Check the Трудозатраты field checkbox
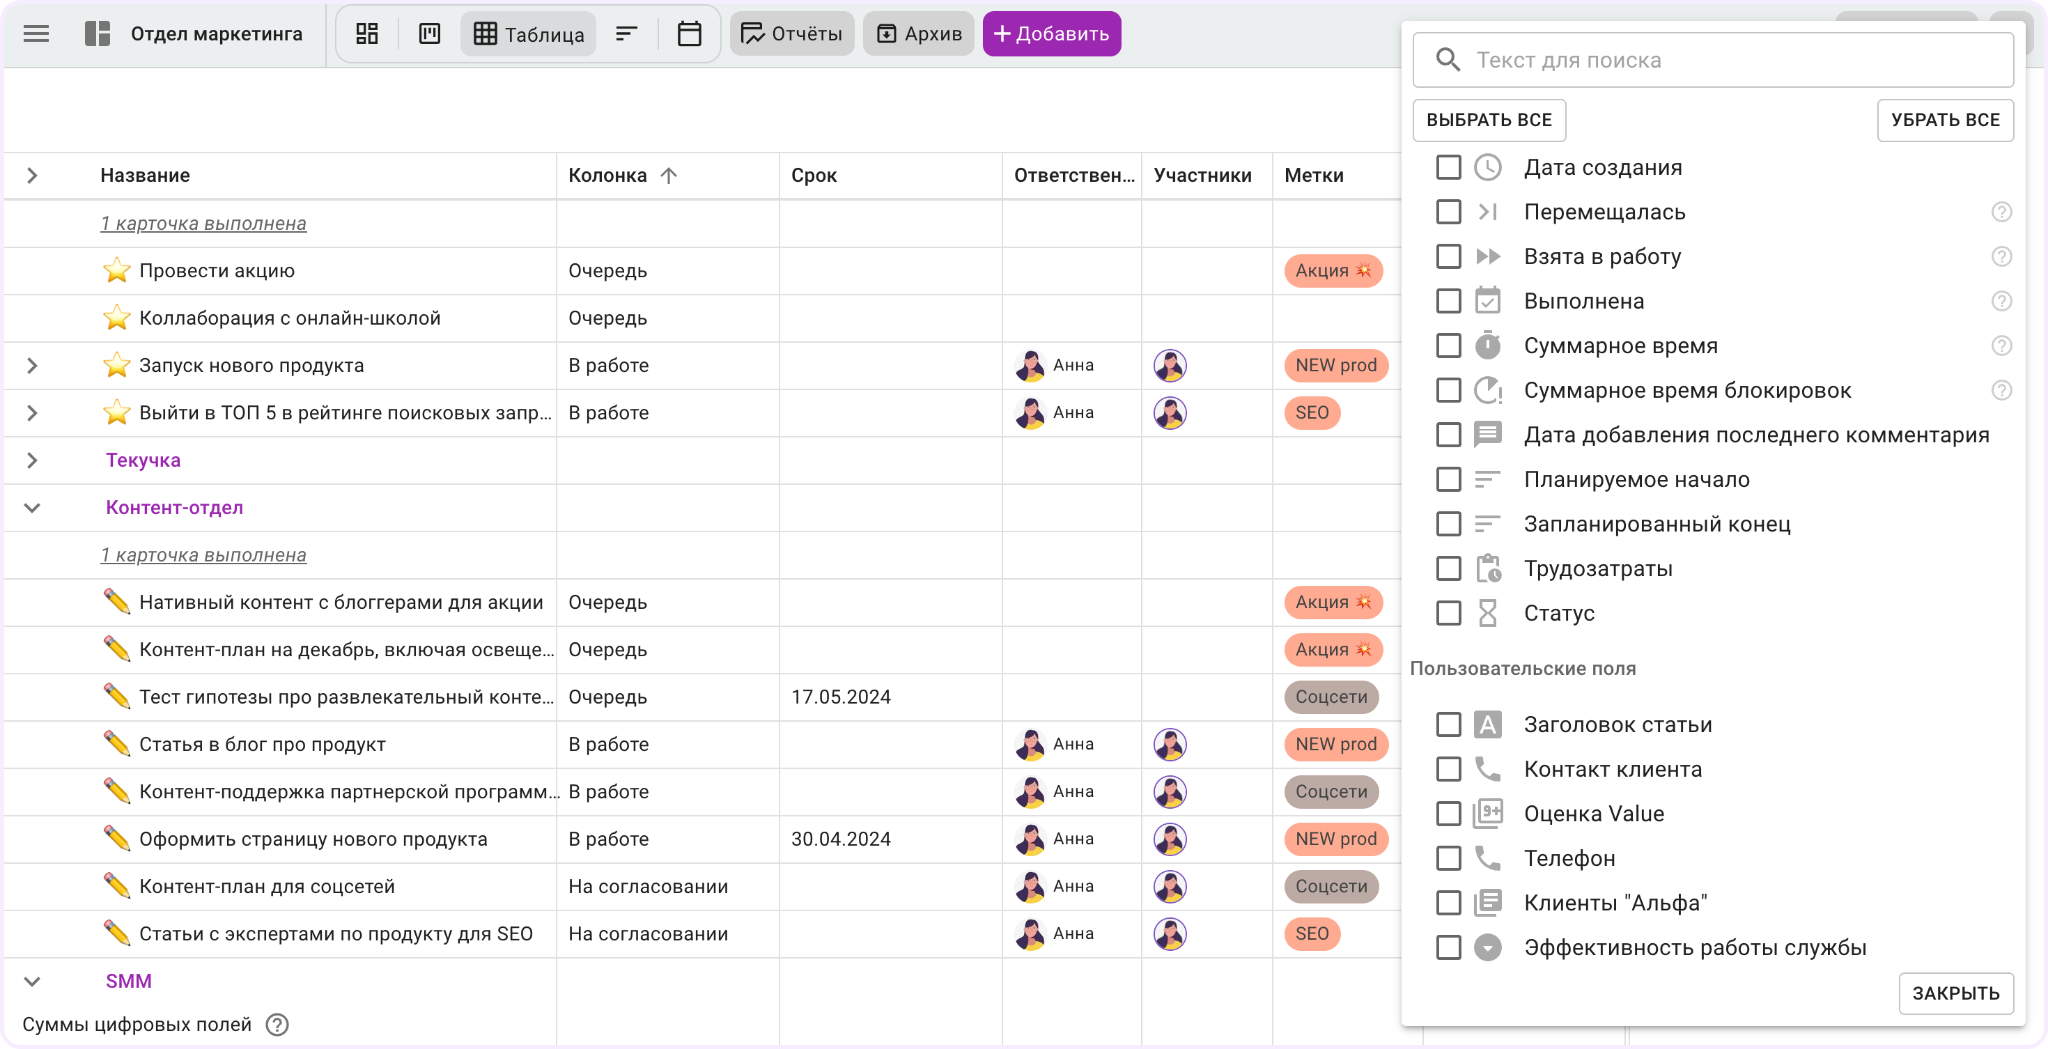The height and width of the screenshot is (1049, 2048). pyautogui.click(x=1448, y=569)
